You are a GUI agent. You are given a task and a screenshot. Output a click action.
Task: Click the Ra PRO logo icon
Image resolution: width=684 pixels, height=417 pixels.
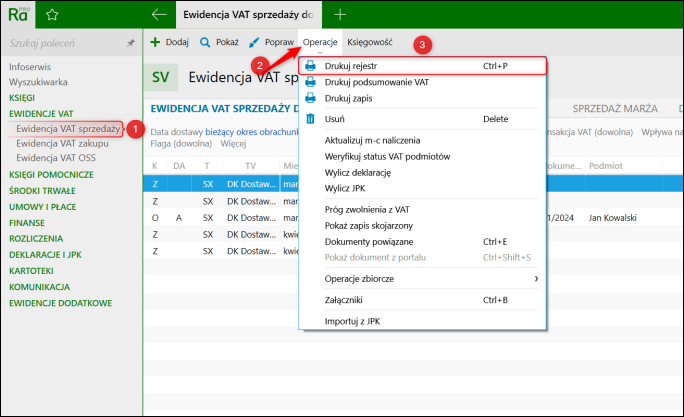18,14
